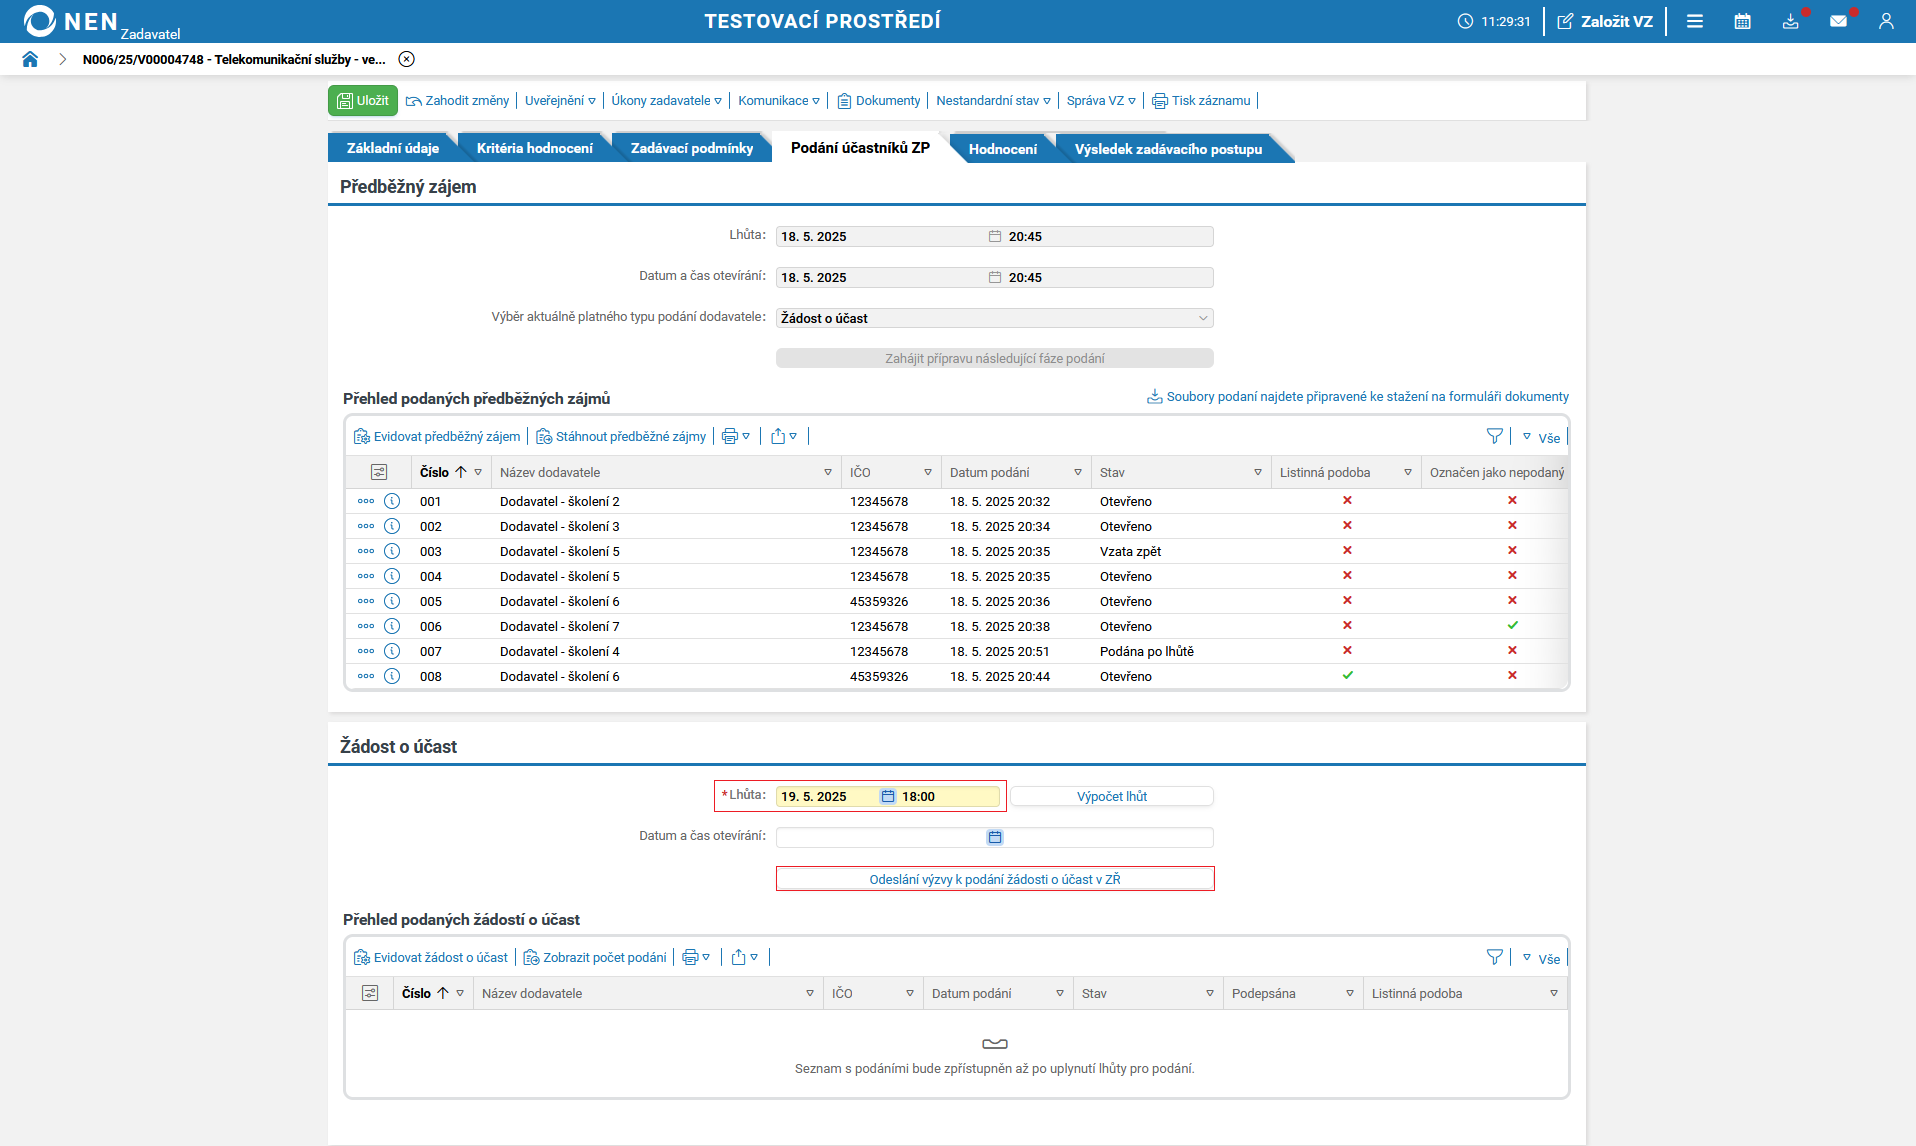Open the messages envelope icon
1916x1146 pixels.
click(1838, 21)
